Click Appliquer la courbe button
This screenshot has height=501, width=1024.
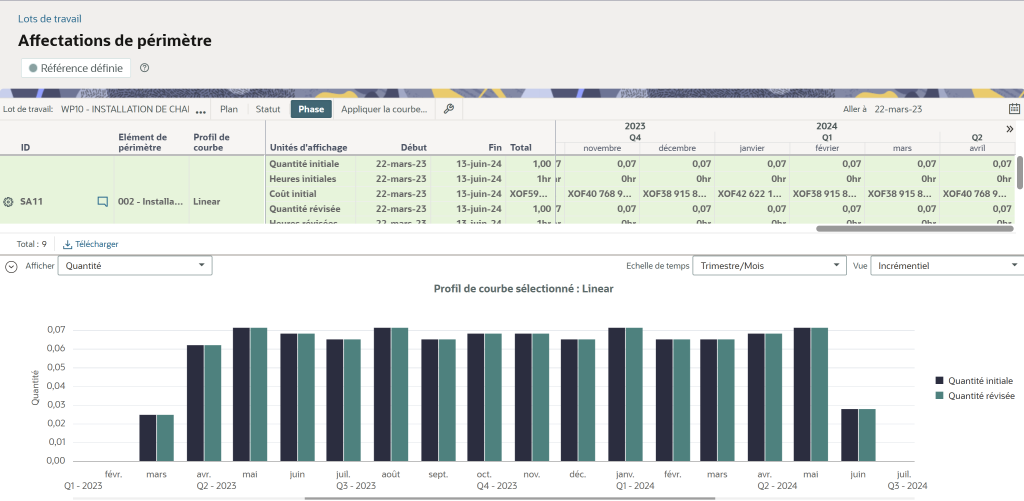[384, 109]
